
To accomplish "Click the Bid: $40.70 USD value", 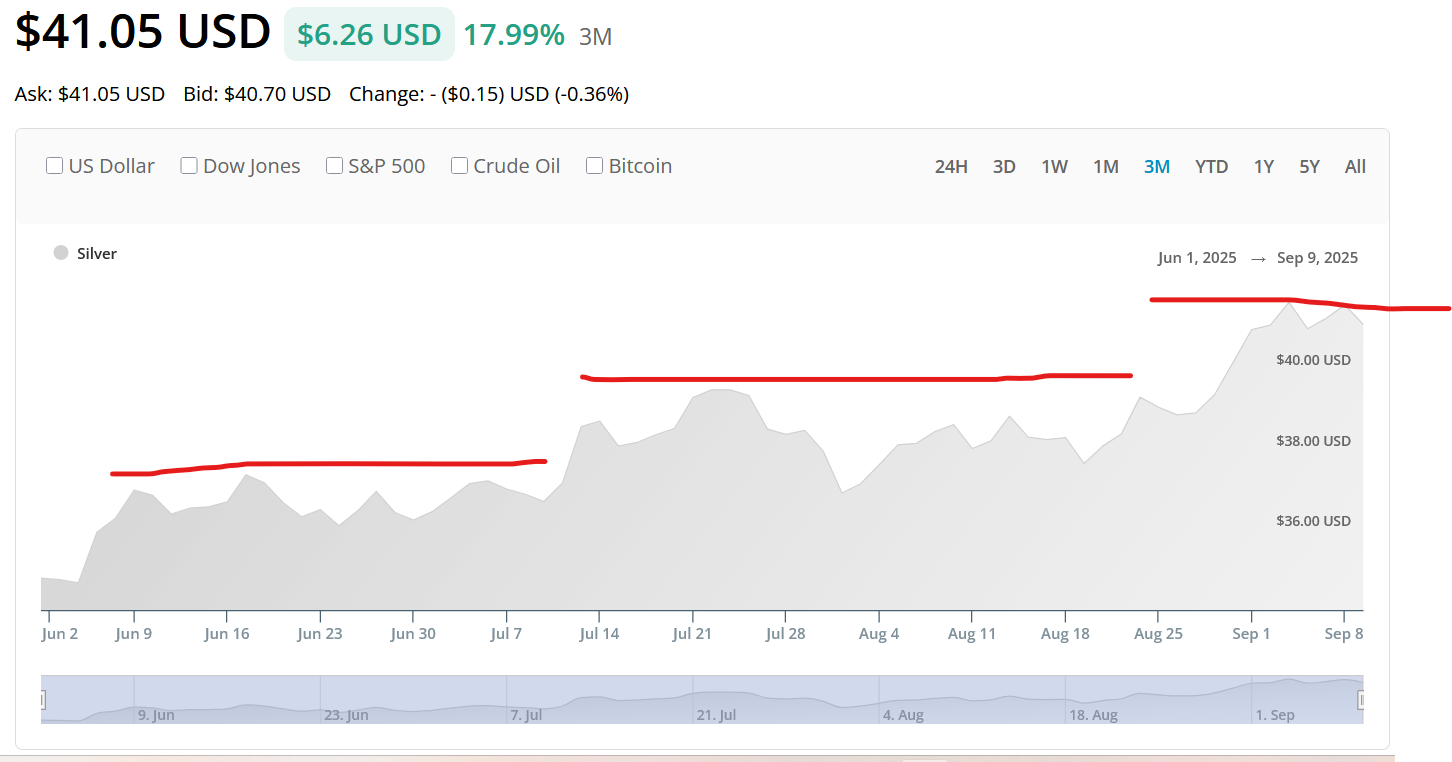I will (x=257, y=94).
